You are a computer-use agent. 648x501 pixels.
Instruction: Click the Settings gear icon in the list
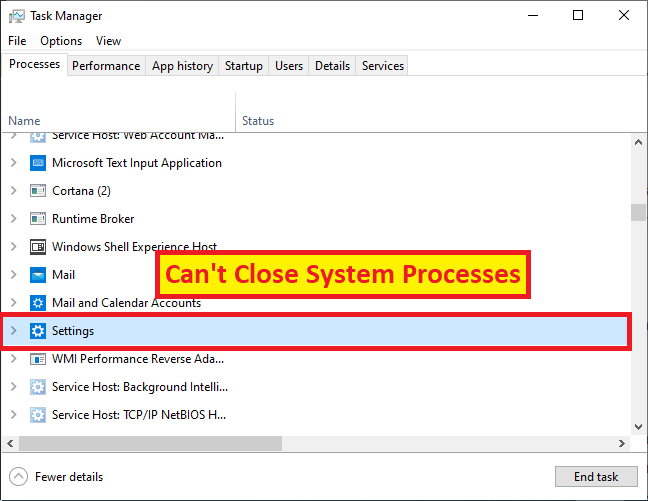[x=38, y=331]
